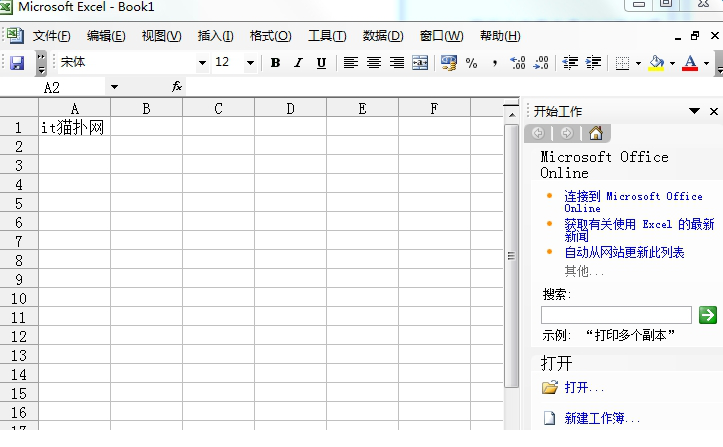Apply red Font Color
The image size is (723, 447).
[690, 63]
